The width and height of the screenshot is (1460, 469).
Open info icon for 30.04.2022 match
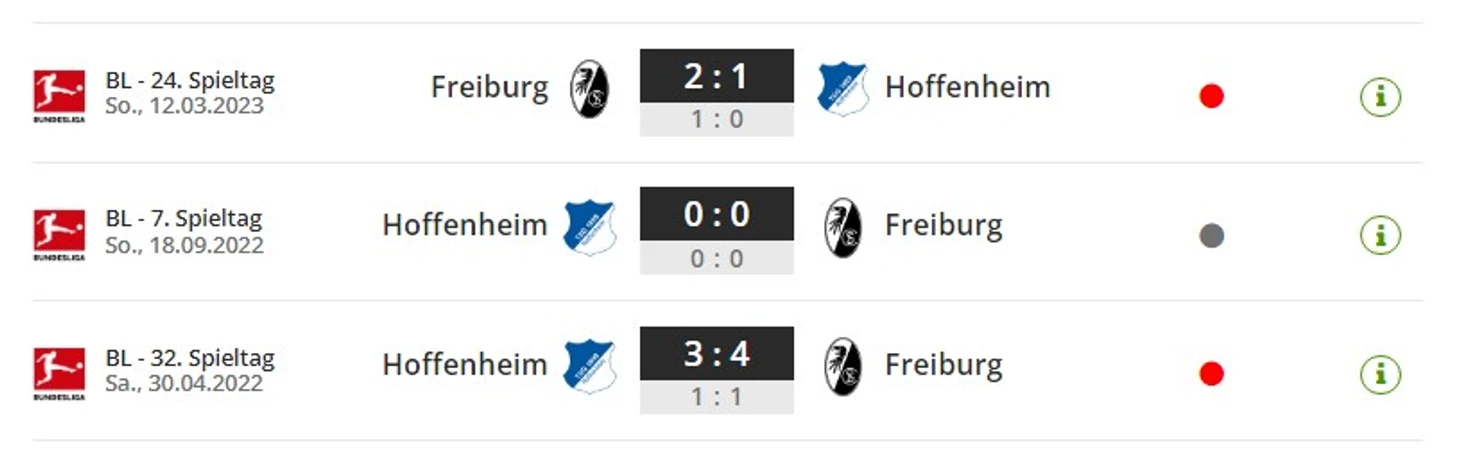pos(1380,374)
